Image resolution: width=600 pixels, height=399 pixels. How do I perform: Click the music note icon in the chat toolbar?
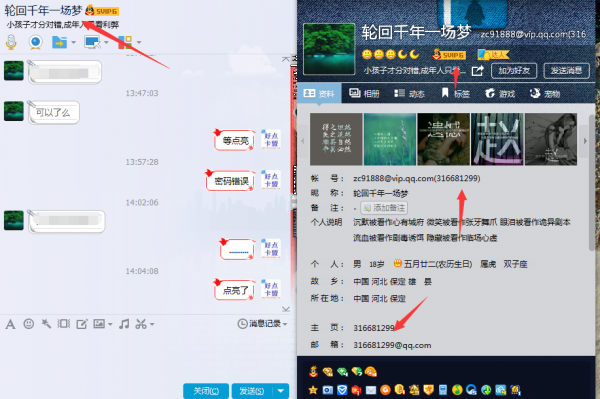(x=124, y=324)
